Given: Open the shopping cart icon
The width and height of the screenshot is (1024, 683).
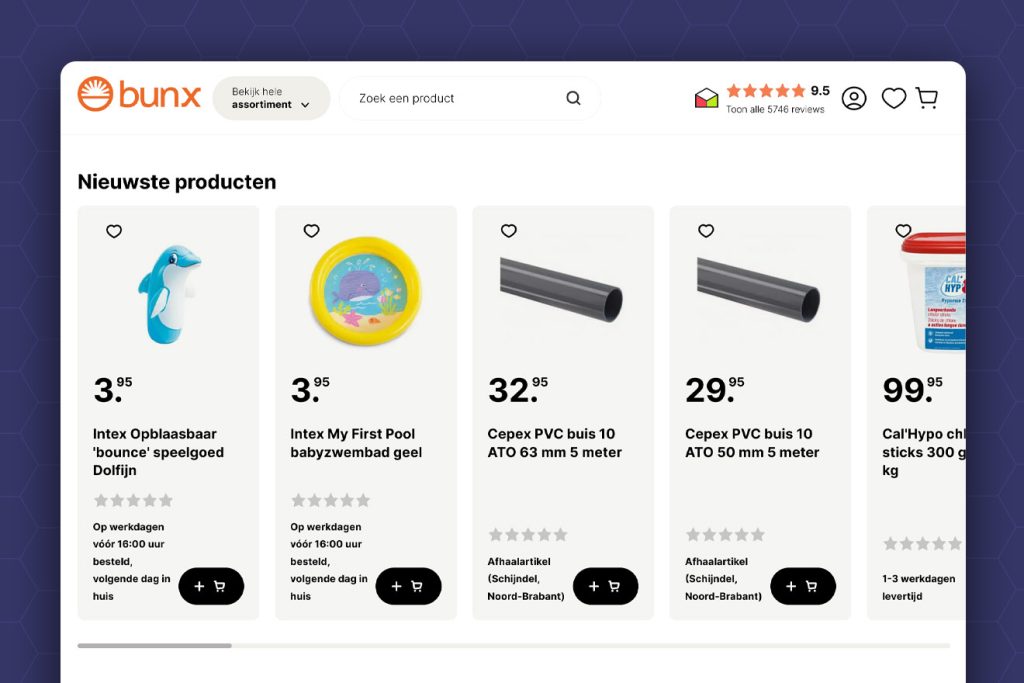Looking at the screenshot, I should coord(927,98).
